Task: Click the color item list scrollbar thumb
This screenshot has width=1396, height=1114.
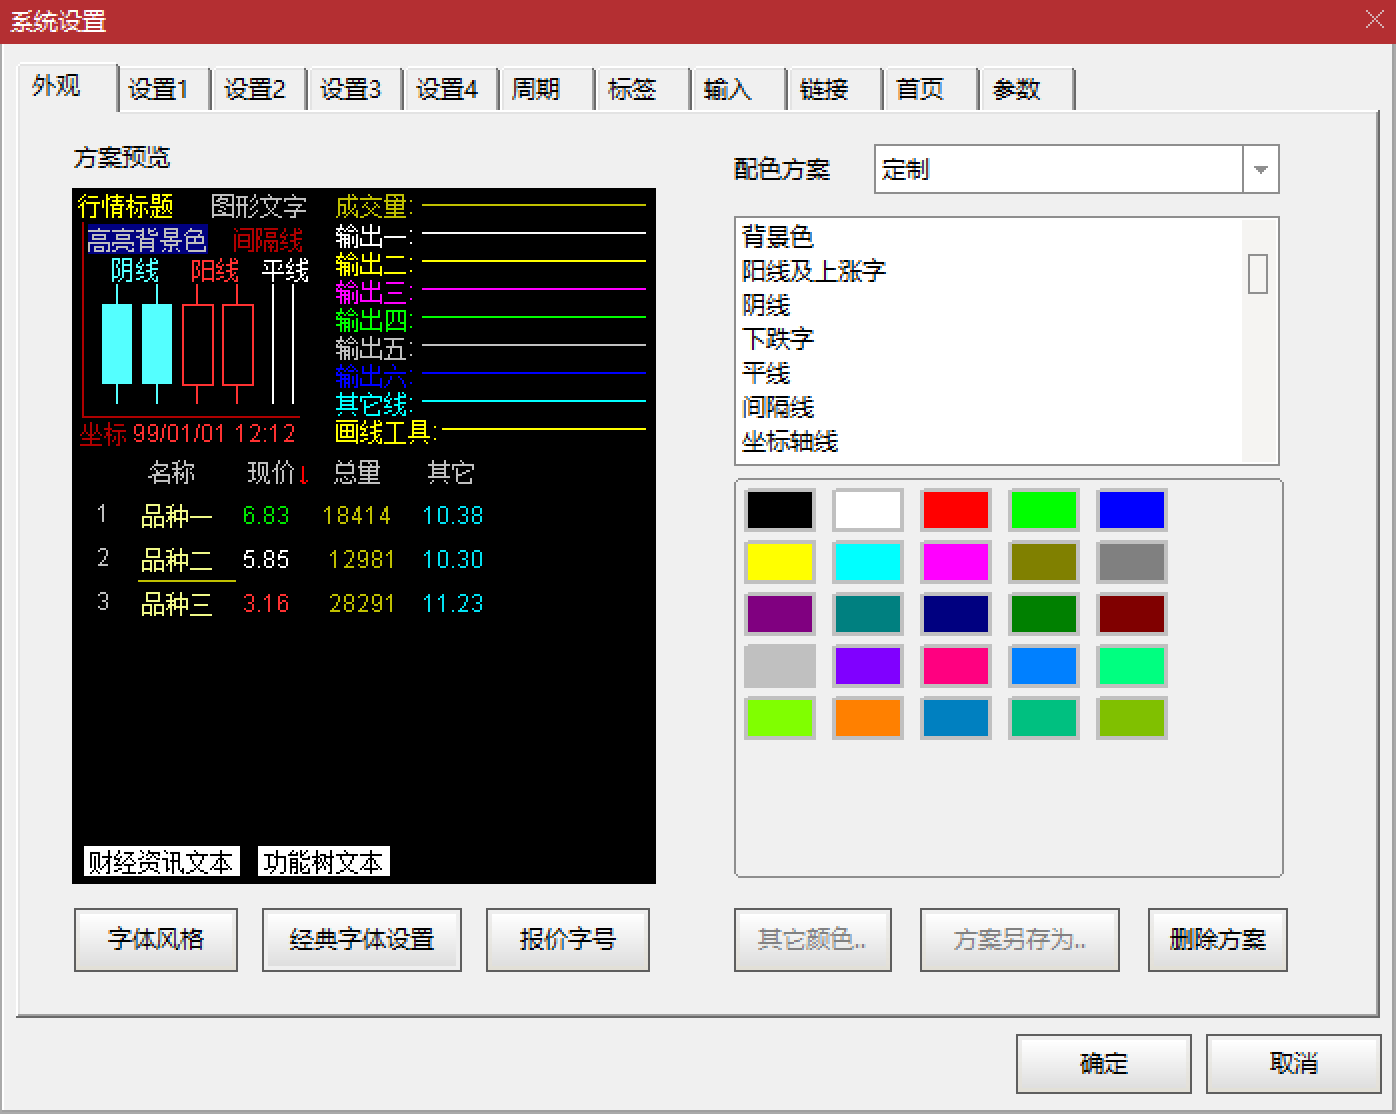Action: coord(1258,273)
